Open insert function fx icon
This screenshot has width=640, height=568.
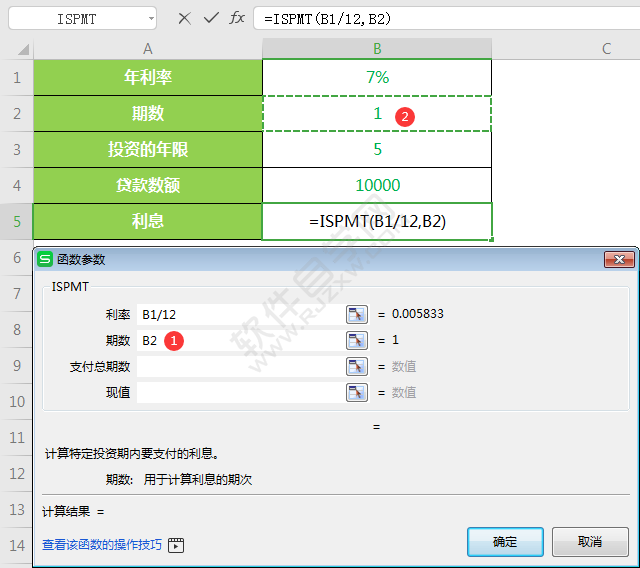[x=237, y=18]
